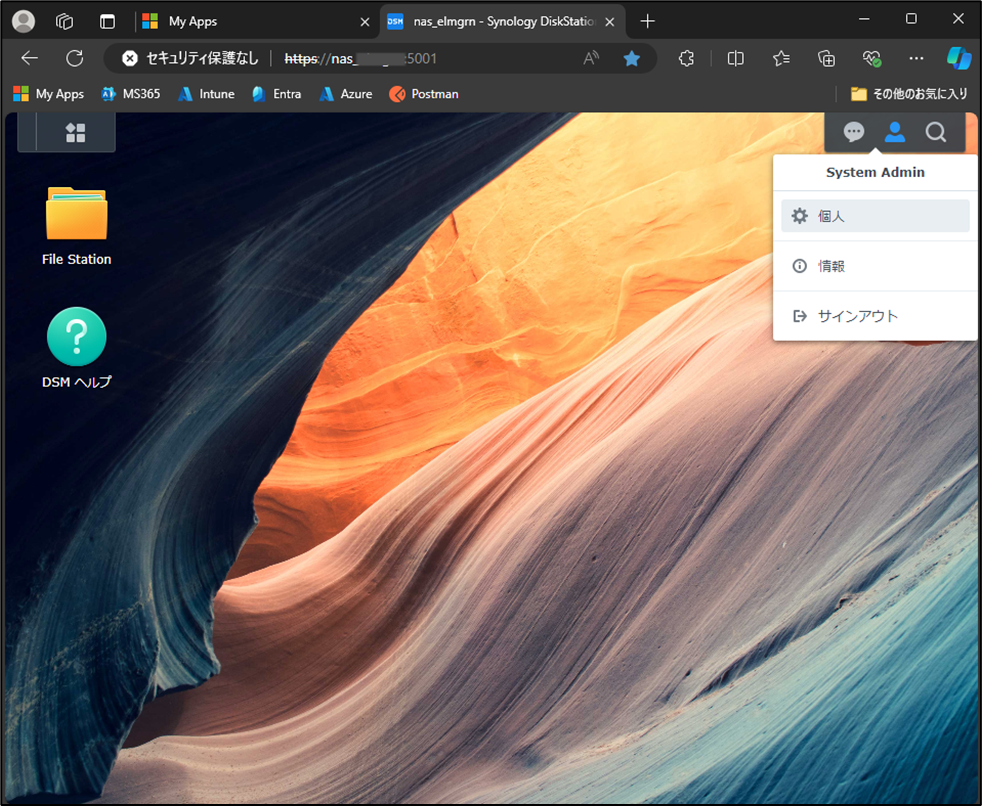The height and width of the screenshot is (806, 982).
Task: Open Browser essentials heart icon
Action: coord(872,59)
